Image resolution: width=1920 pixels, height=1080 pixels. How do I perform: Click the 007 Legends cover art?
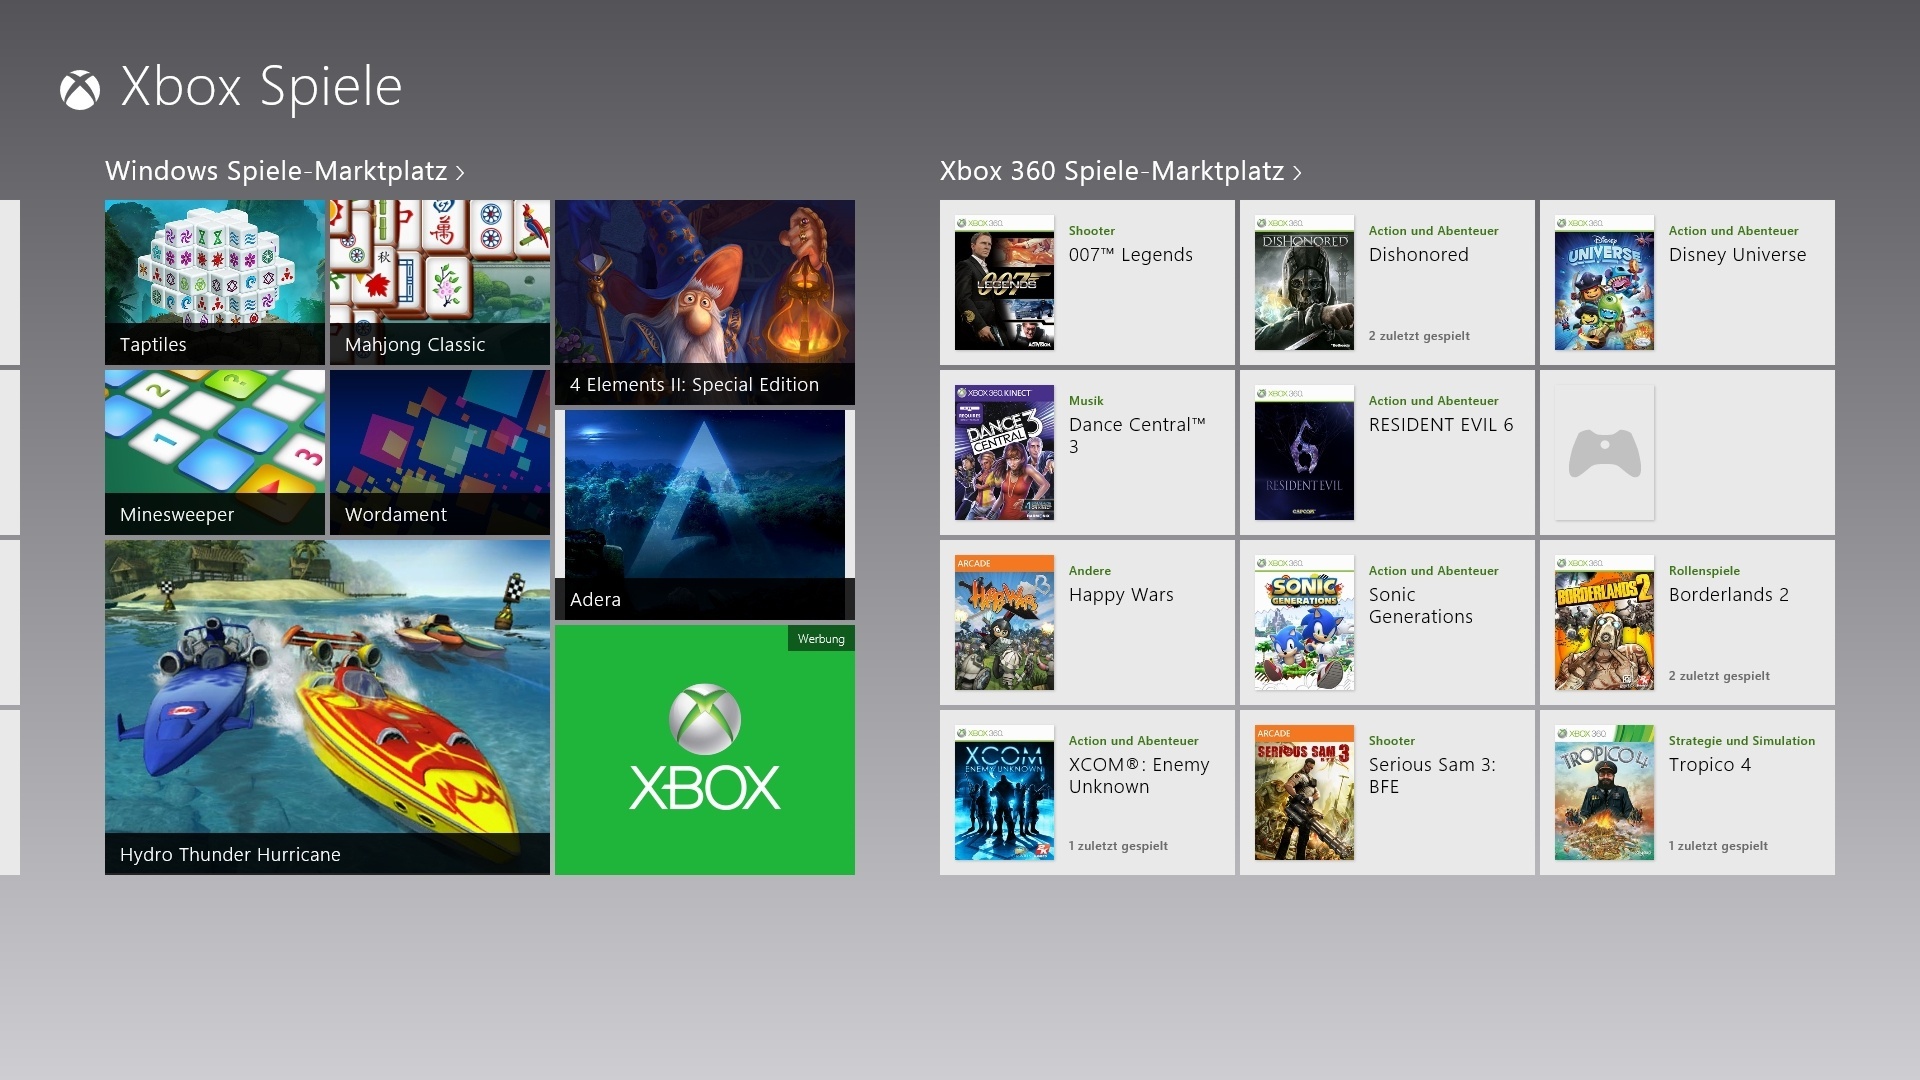tap(1004, 283)
